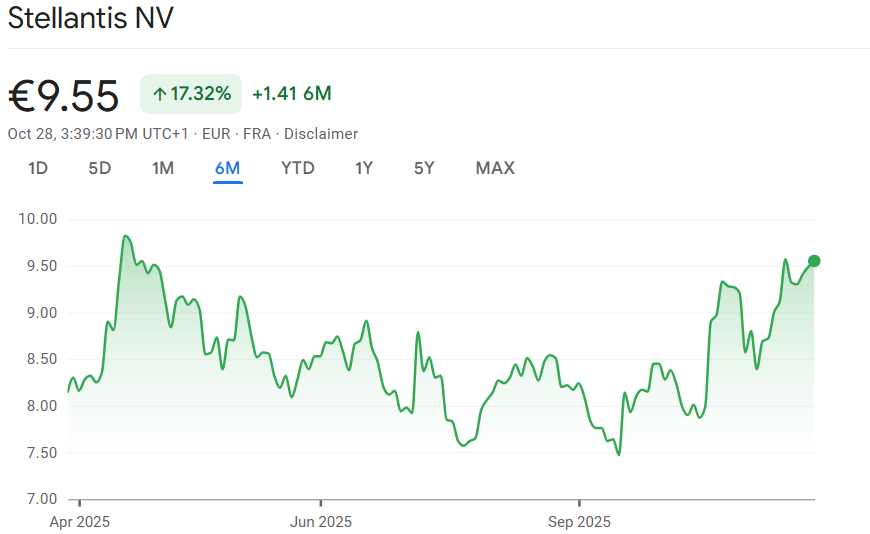870x534 pixels.
Task: Show the MAX price history
Action: pos(495,168)
